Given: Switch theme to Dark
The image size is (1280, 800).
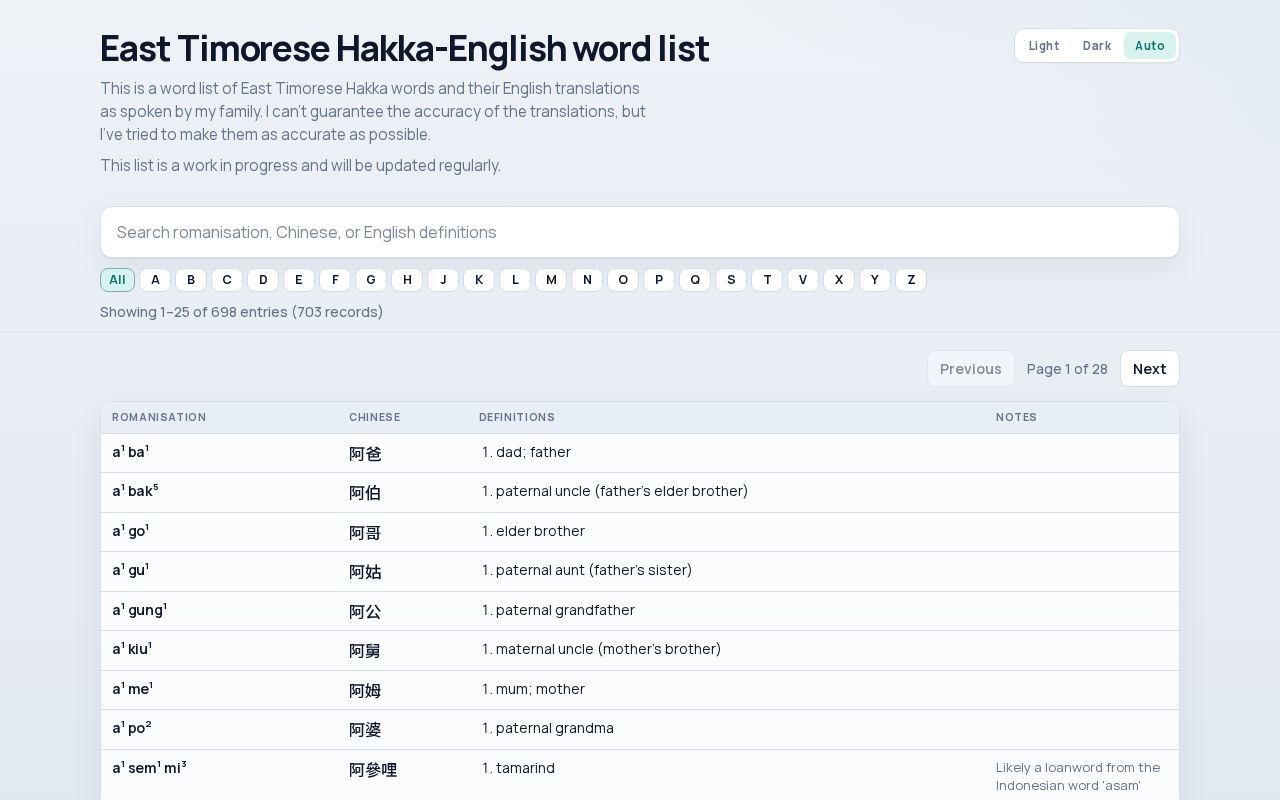Looking at the screenshot, I should (x=1097, y=46).
